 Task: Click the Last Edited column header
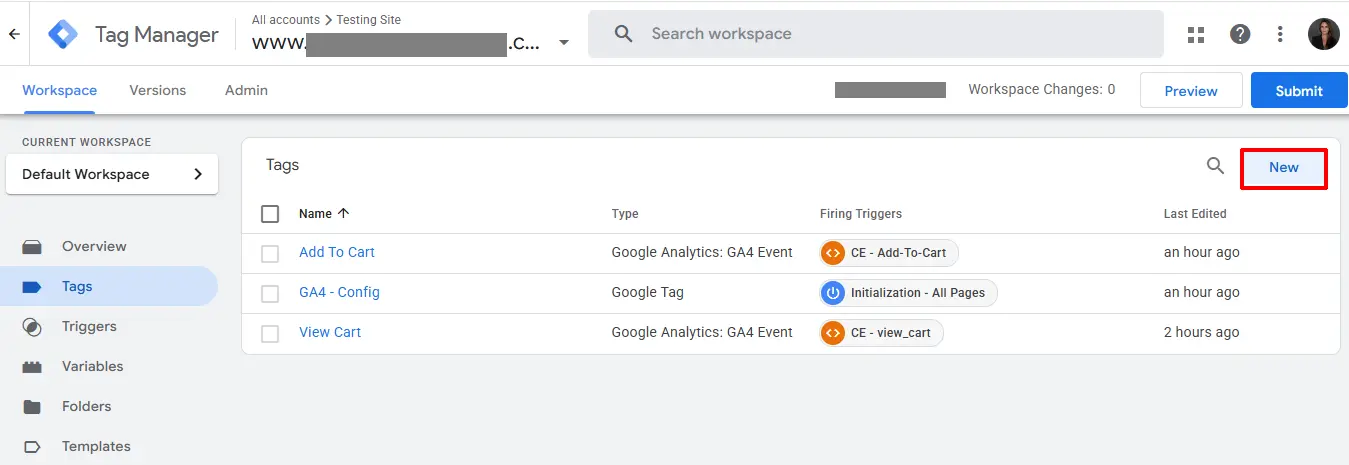[1195, 214]
